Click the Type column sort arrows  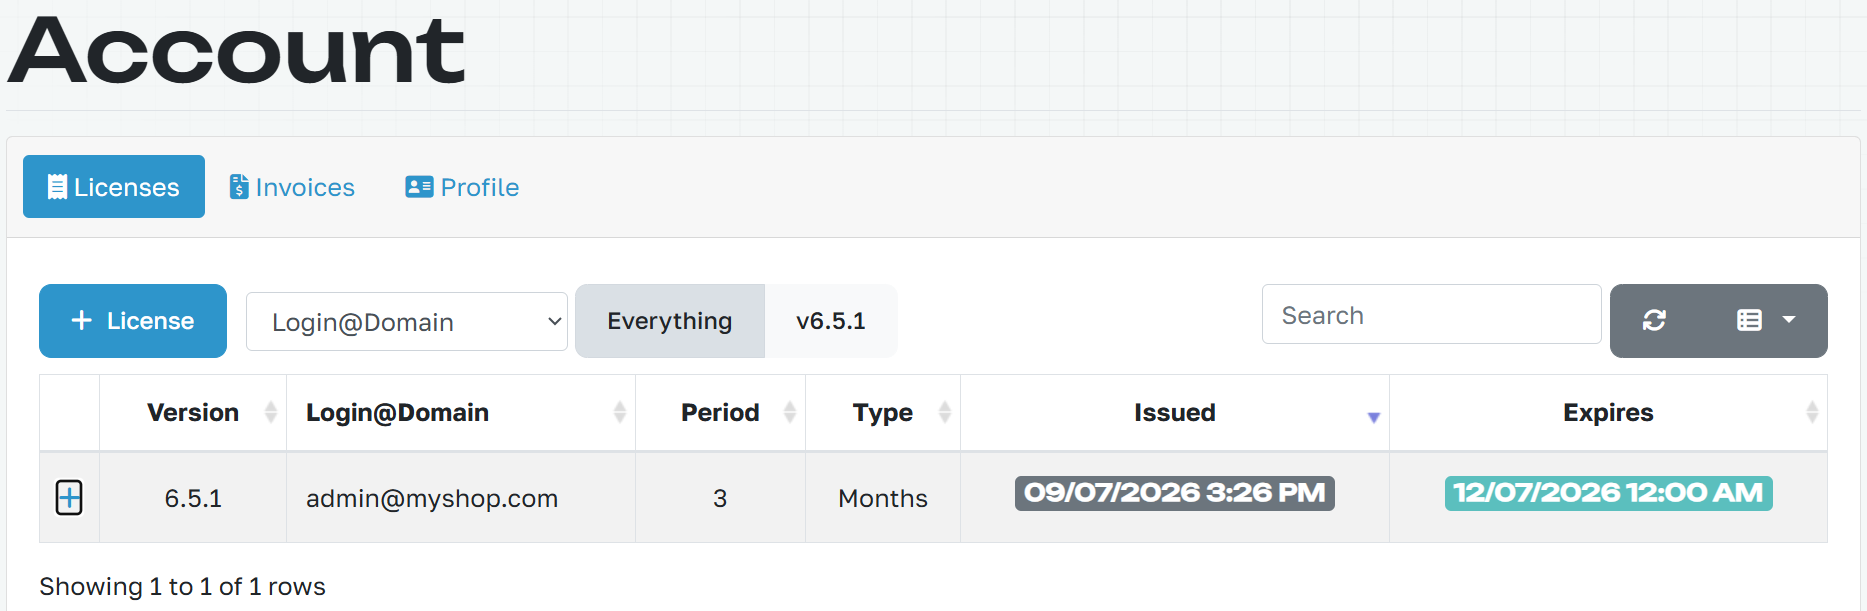point(944,412)
